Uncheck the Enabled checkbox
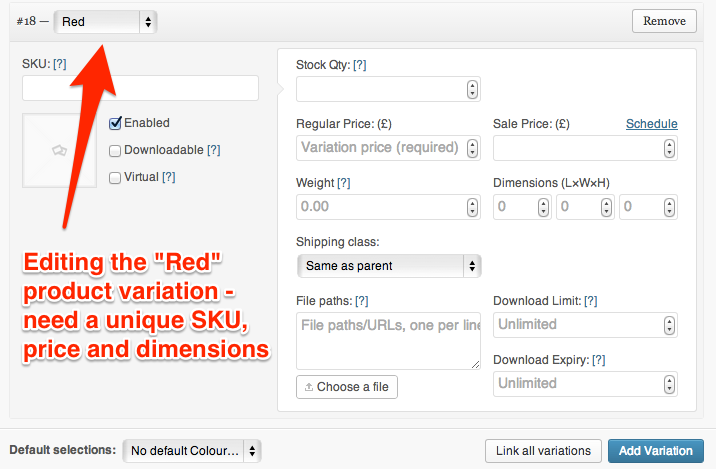 tap(115, 123)
